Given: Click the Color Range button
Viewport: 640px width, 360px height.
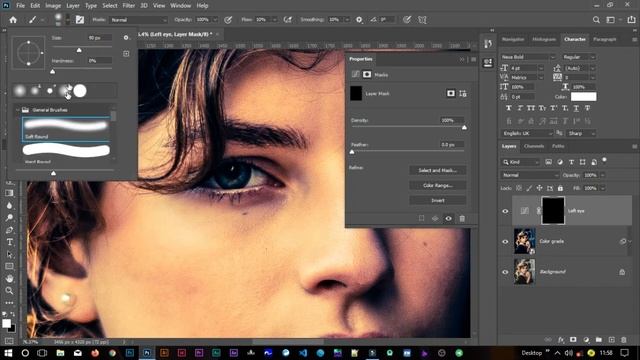Looking at the screenshot, I should 438,185.
